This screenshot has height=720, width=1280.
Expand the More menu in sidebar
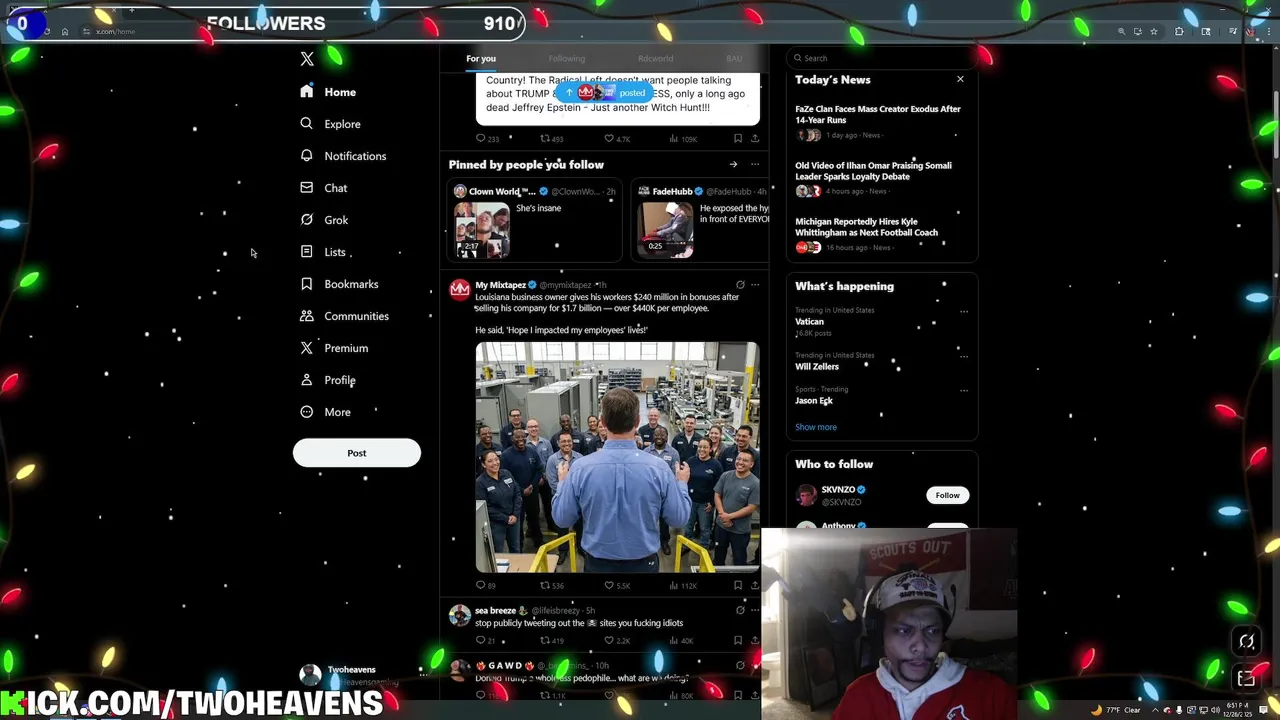325,412
